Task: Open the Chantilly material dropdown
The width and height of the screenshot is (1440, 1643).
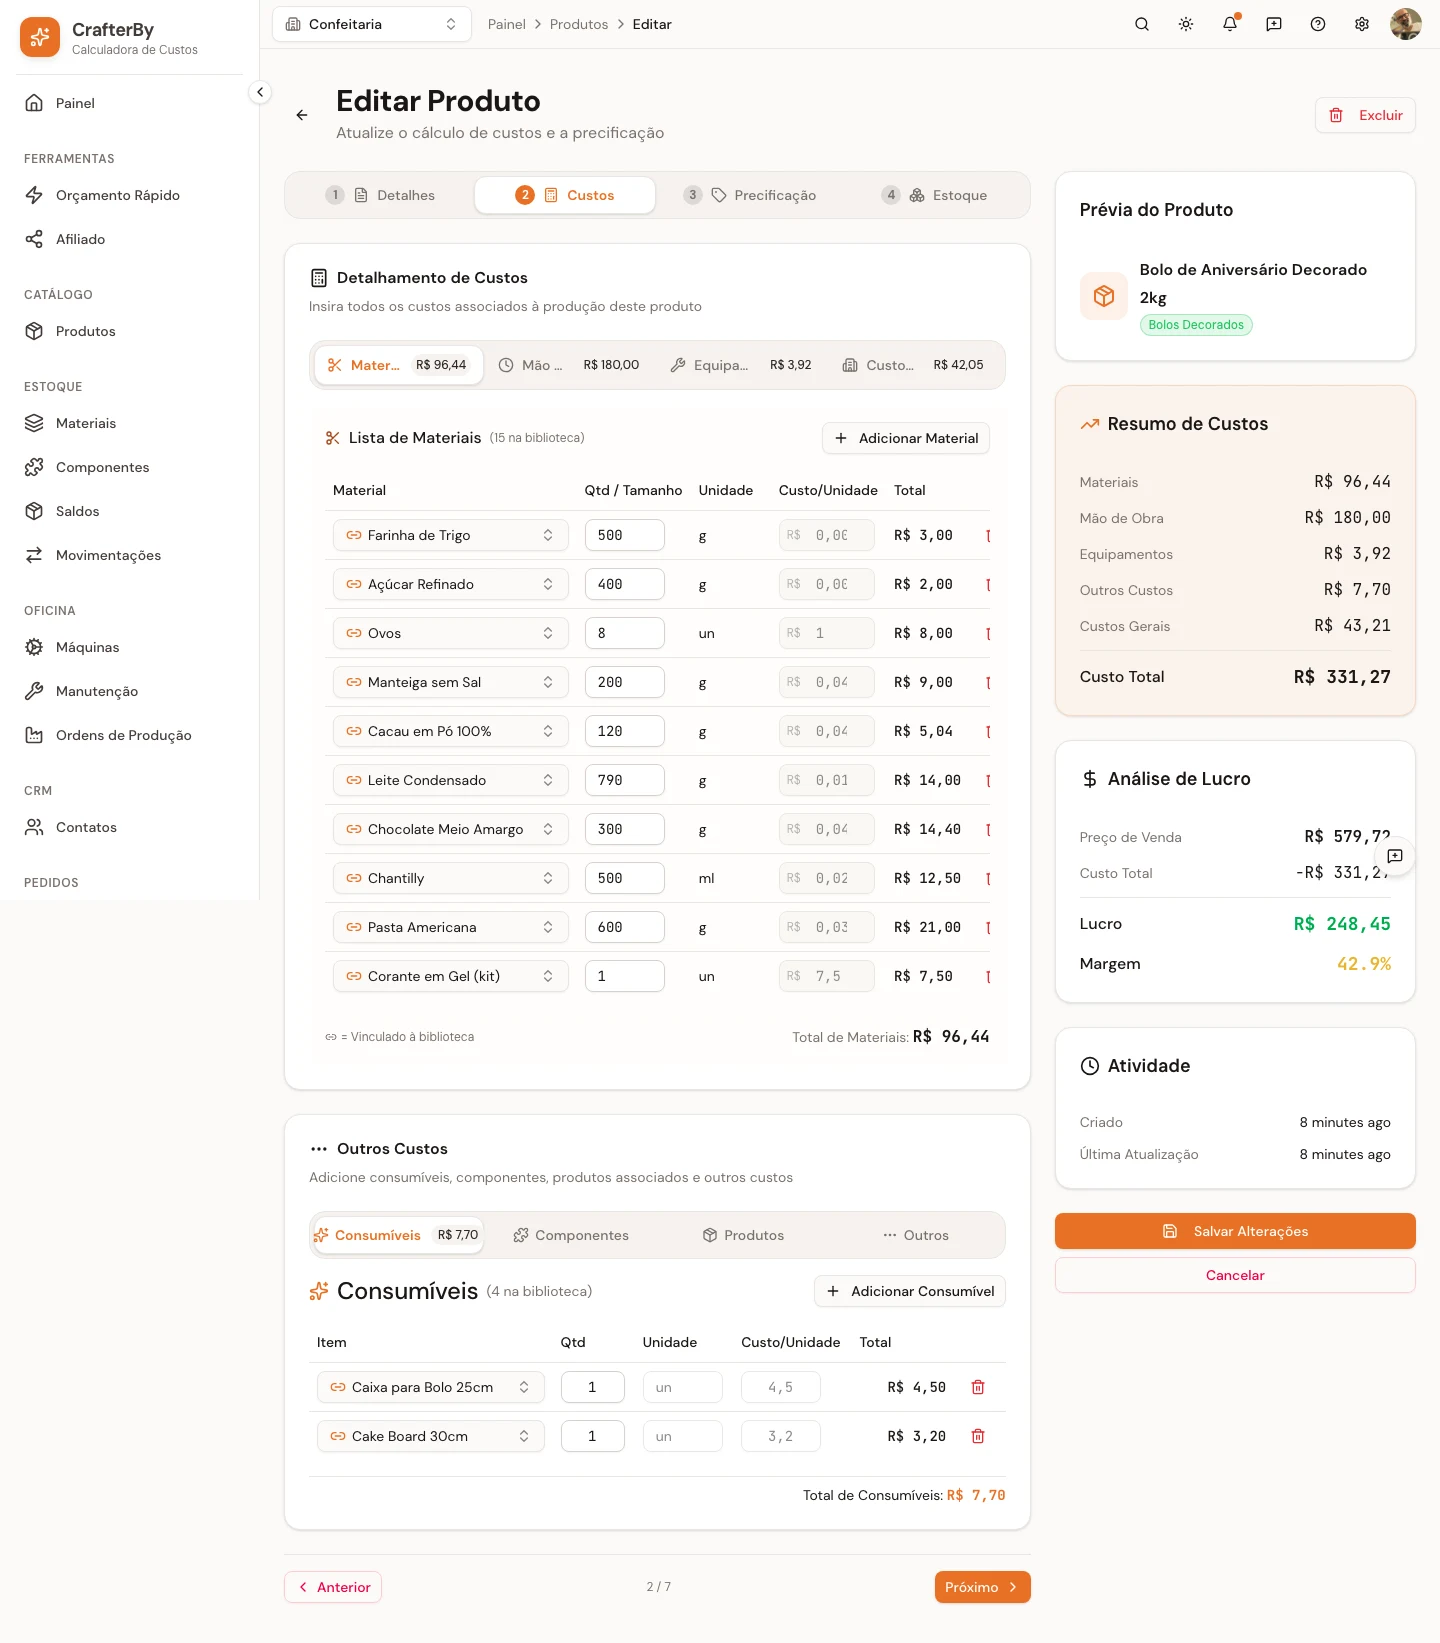Action: pyautogui.click(x=451, y=878)
